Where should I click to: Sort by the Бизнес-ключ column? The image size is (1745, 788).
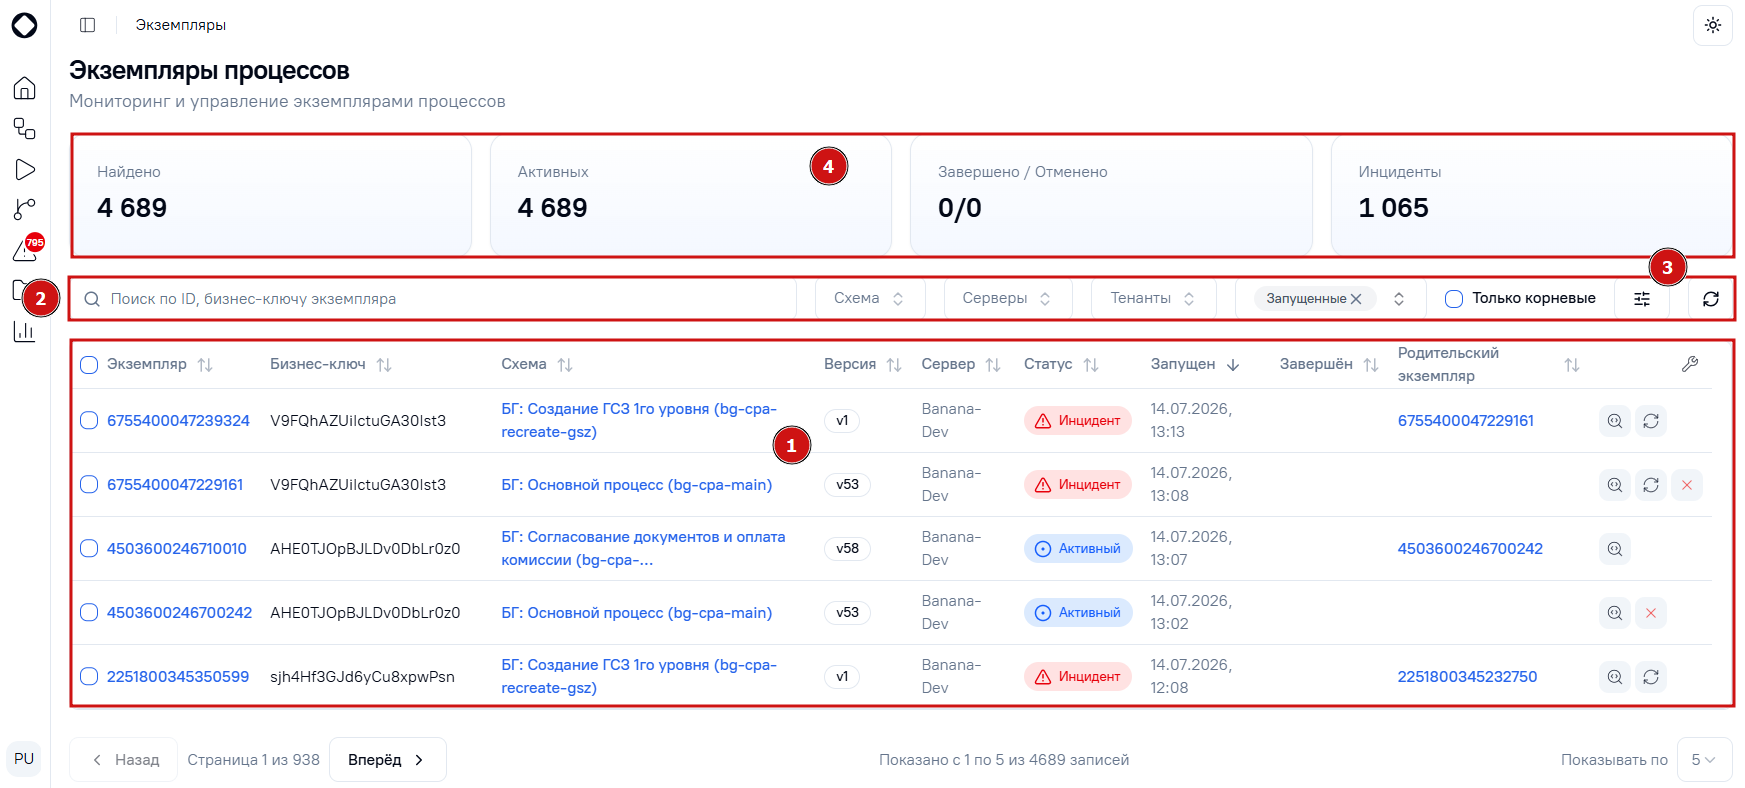click(x=384, y=365)
